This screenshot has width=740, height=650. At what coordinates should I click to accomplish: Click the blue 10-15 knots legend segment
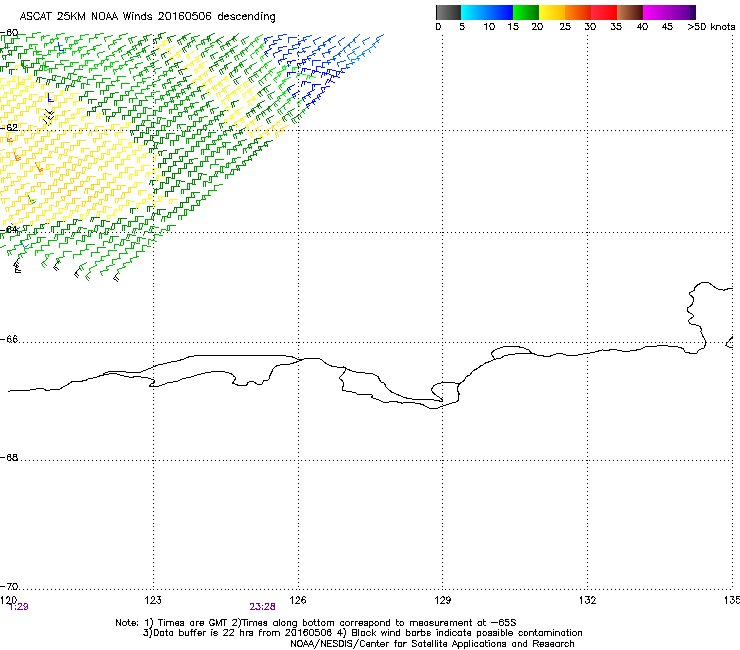(x=500, y=12)
